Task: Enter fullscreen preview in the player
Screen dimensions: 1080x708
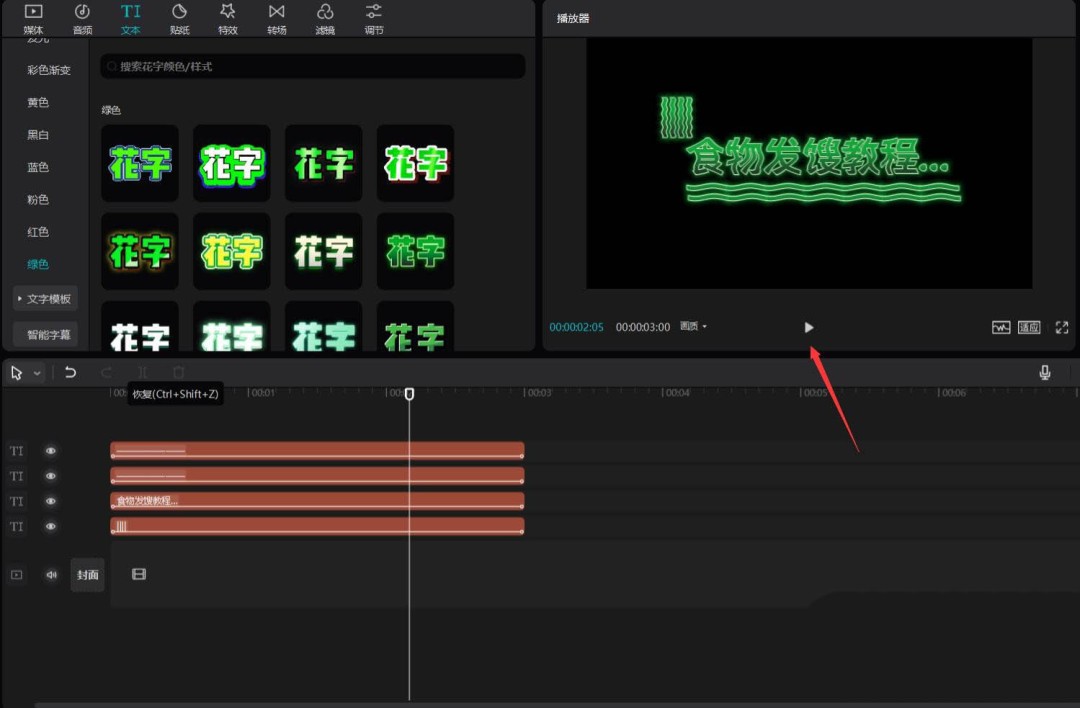Action: click(1062, 327)
